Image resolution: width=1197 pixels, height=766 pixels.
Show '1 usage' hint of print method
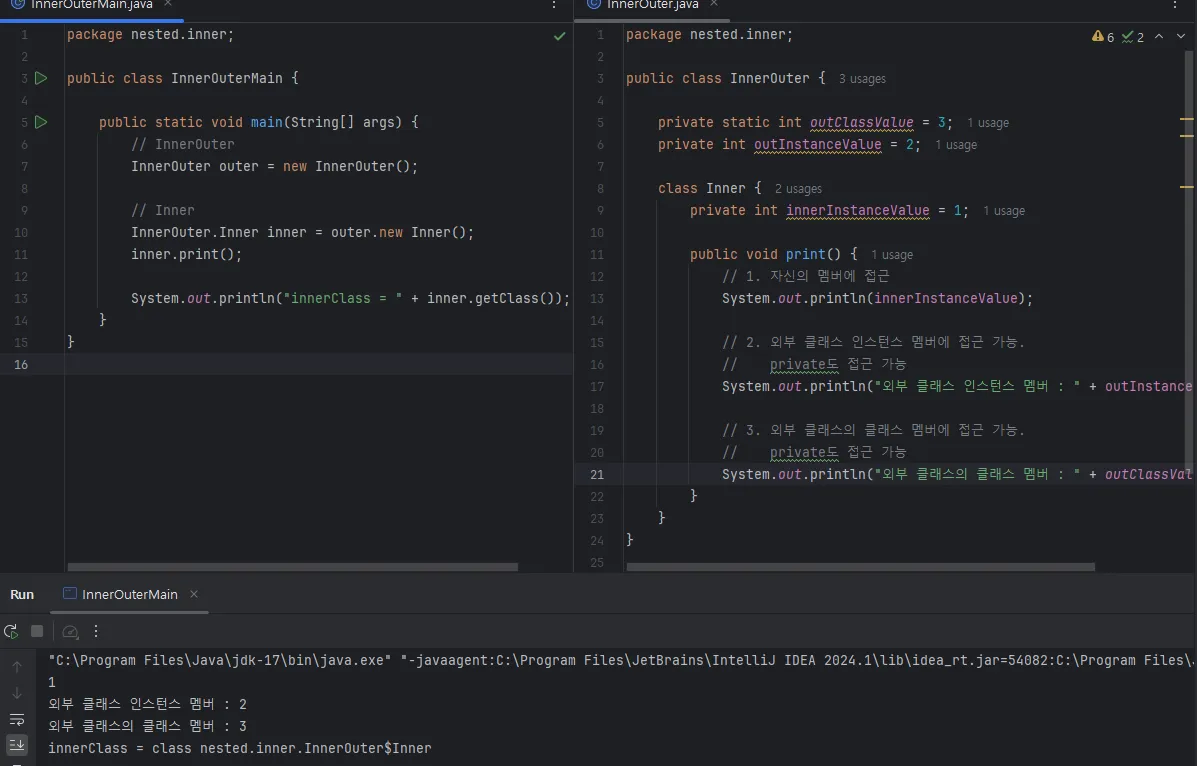click(892, 255)
